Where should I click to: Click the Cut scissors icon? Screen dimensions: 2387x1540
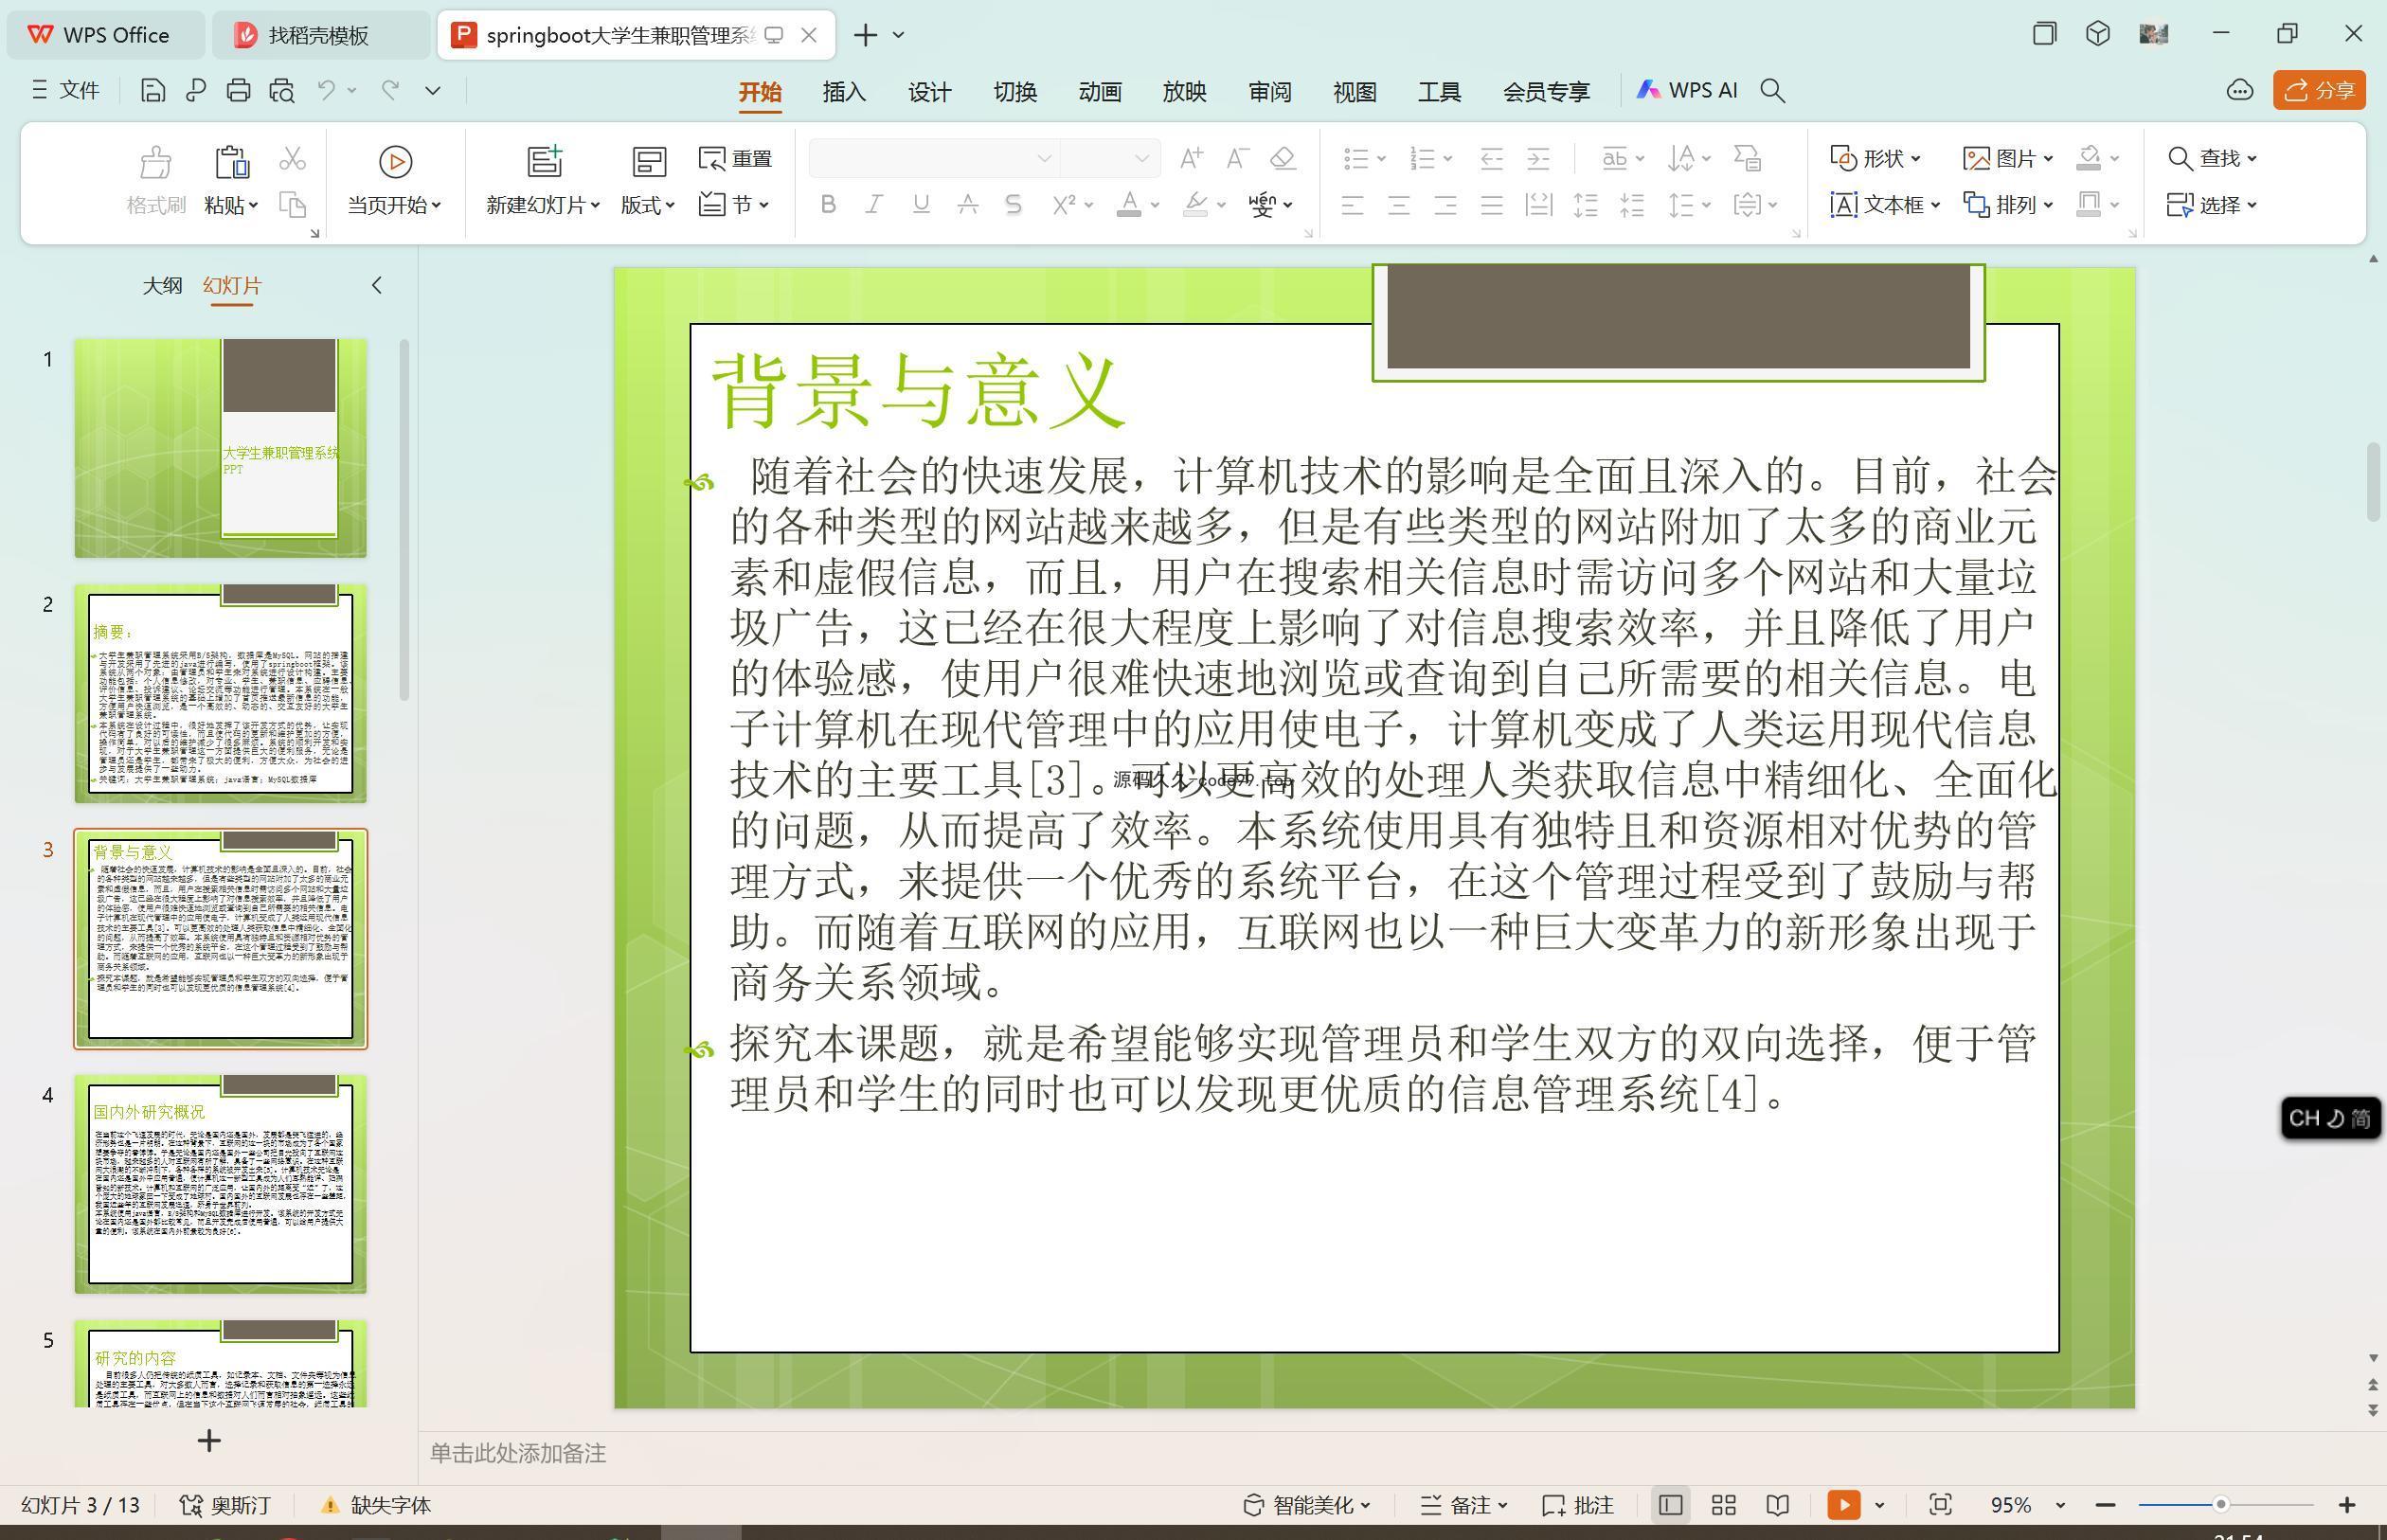click(x=292, y=159)
